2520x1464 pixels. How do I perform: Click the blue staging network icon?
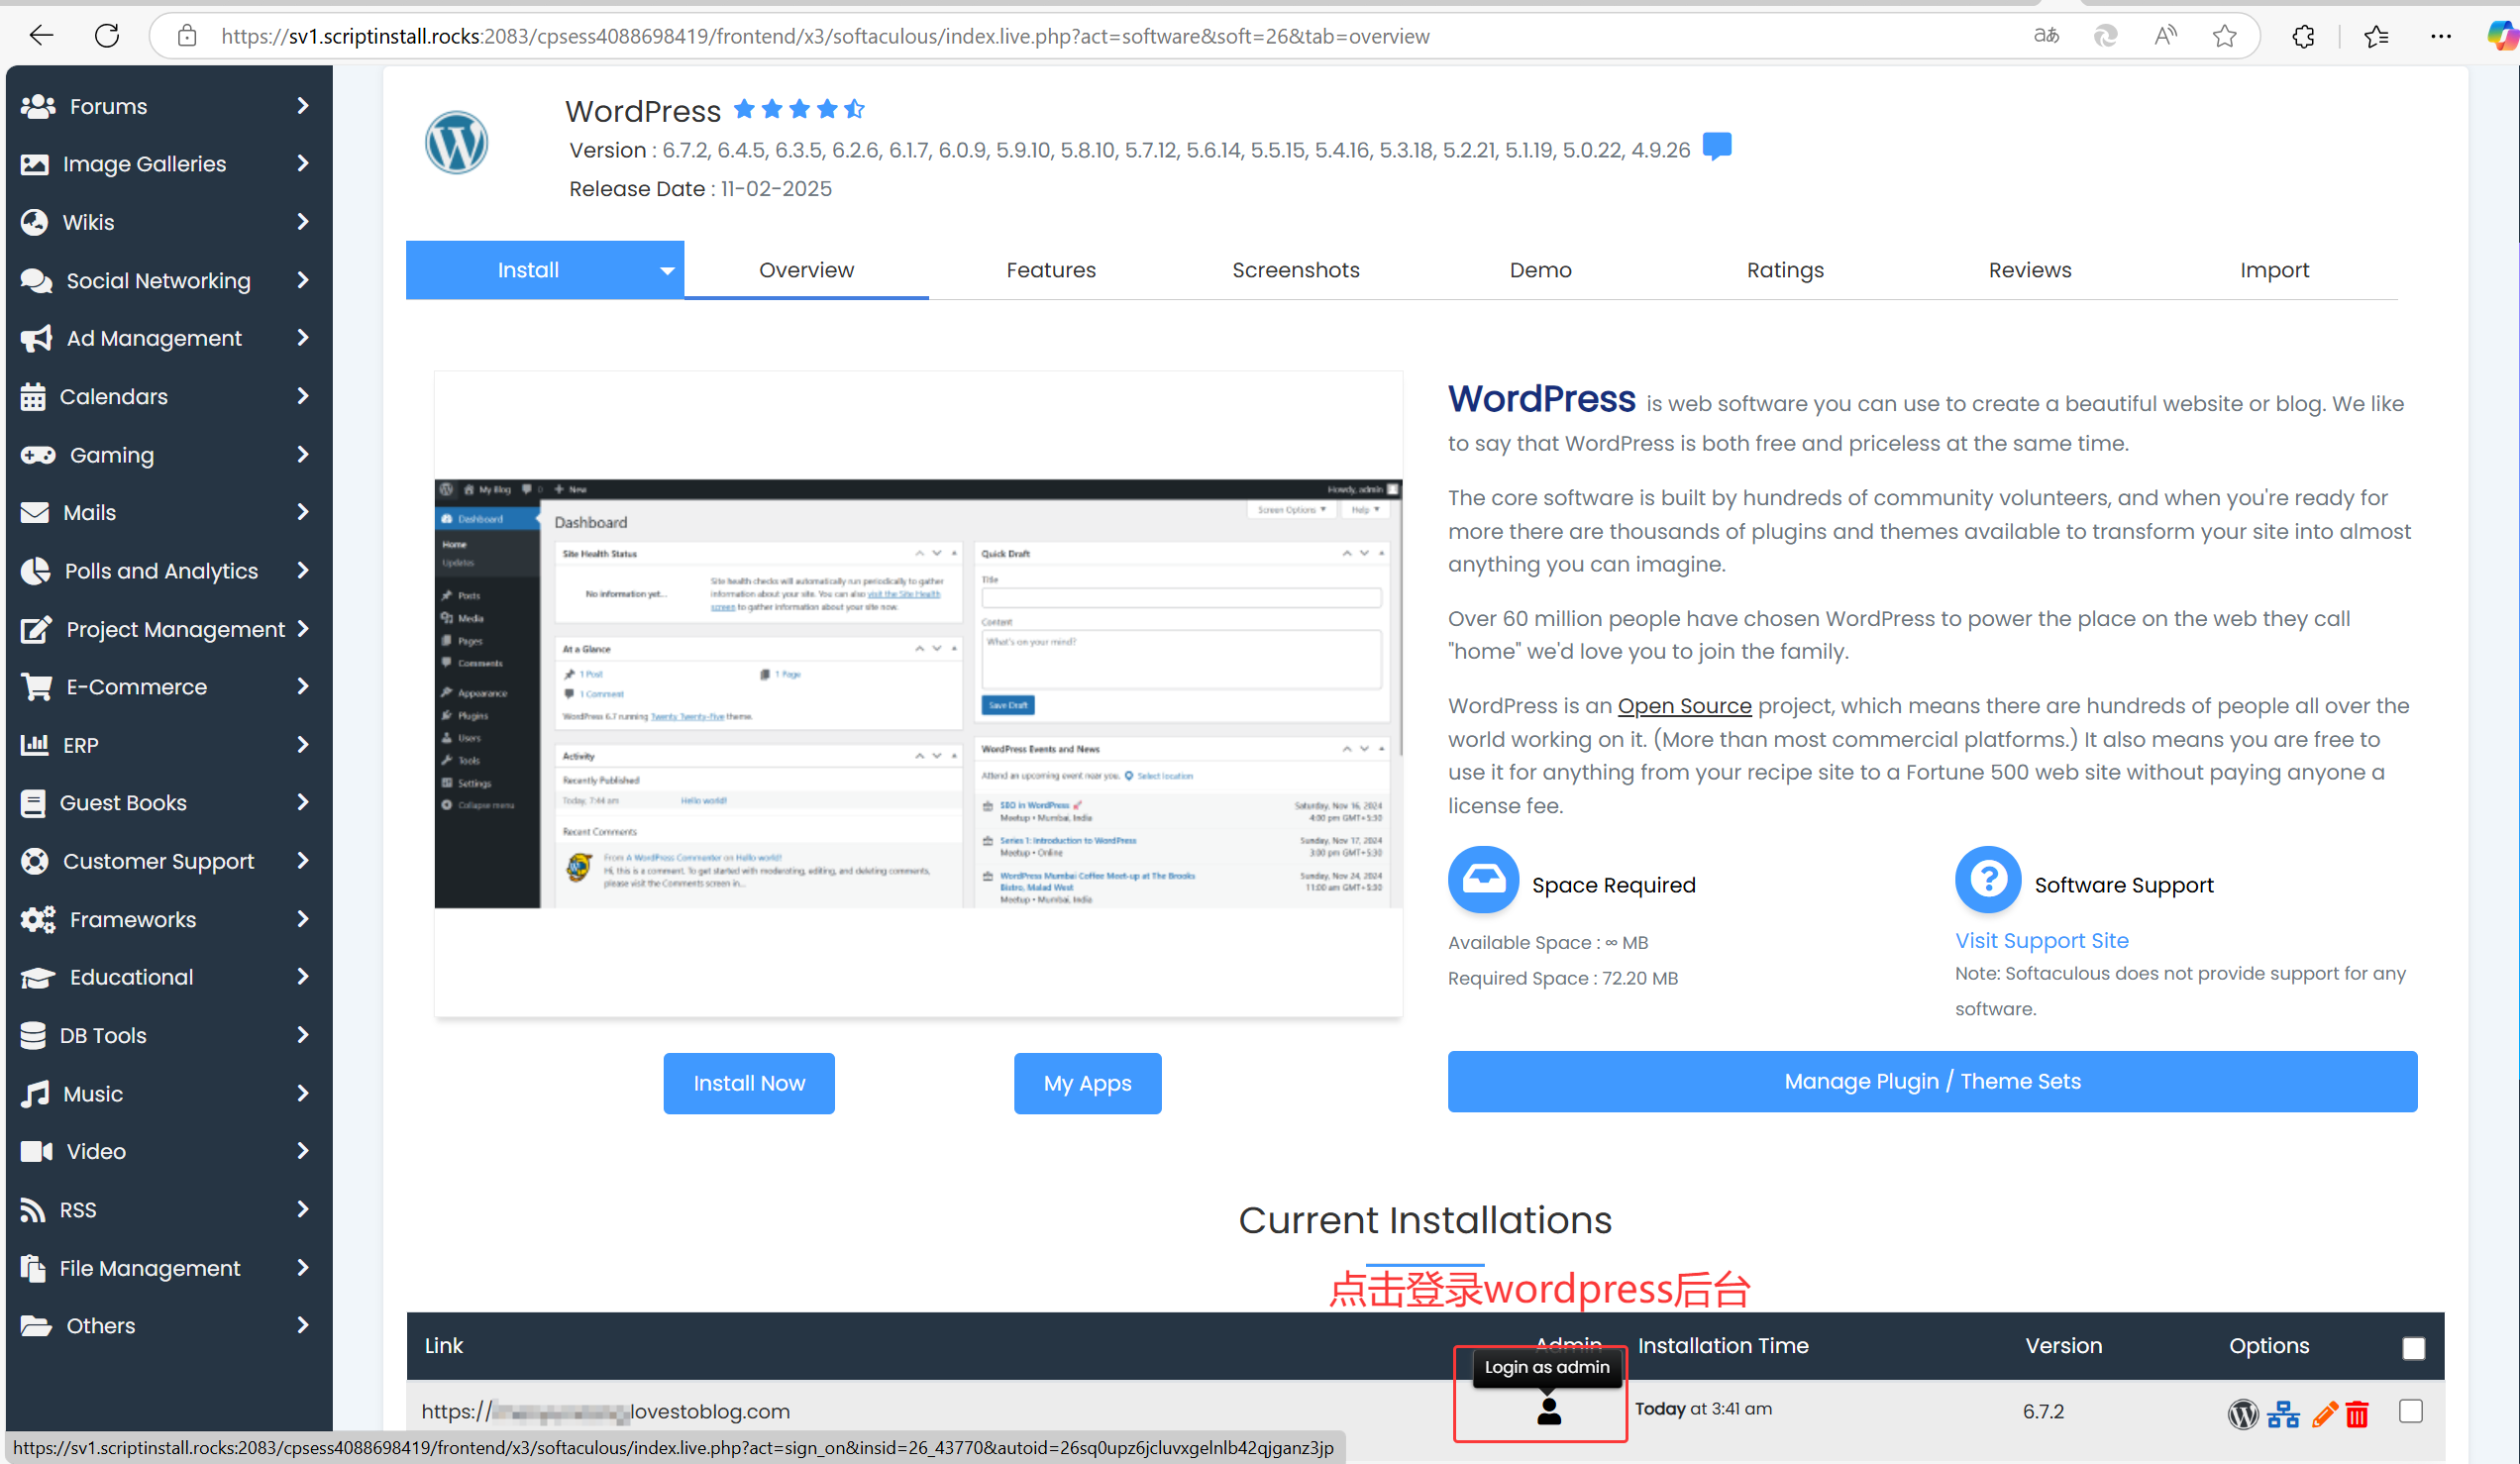tap(2283, 1414)
